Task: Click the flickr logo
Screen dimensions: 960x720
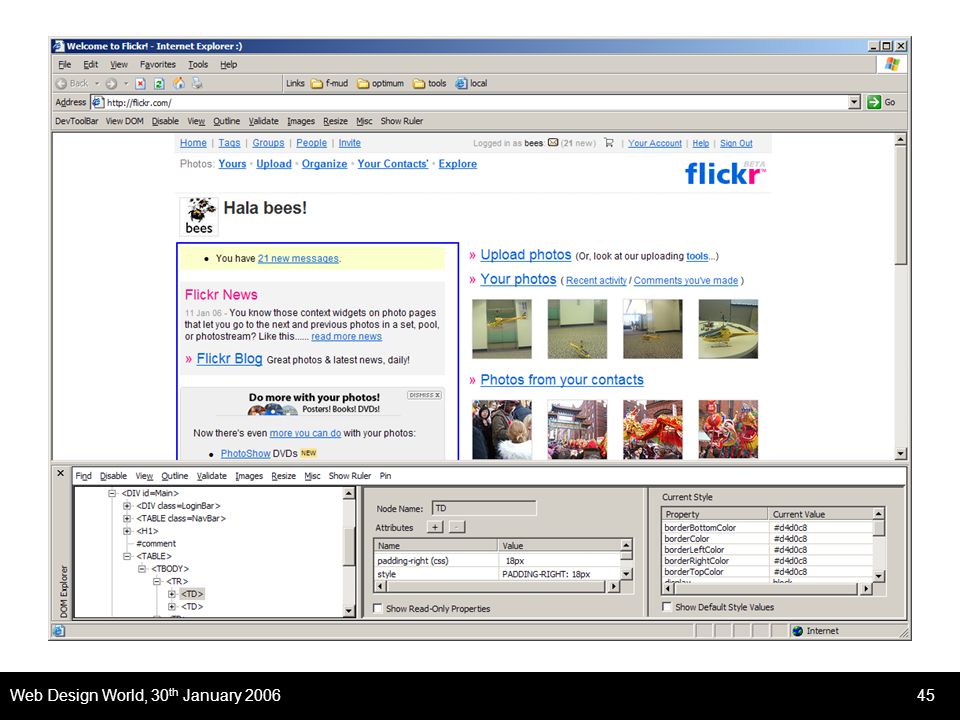Action: (725, 173)
